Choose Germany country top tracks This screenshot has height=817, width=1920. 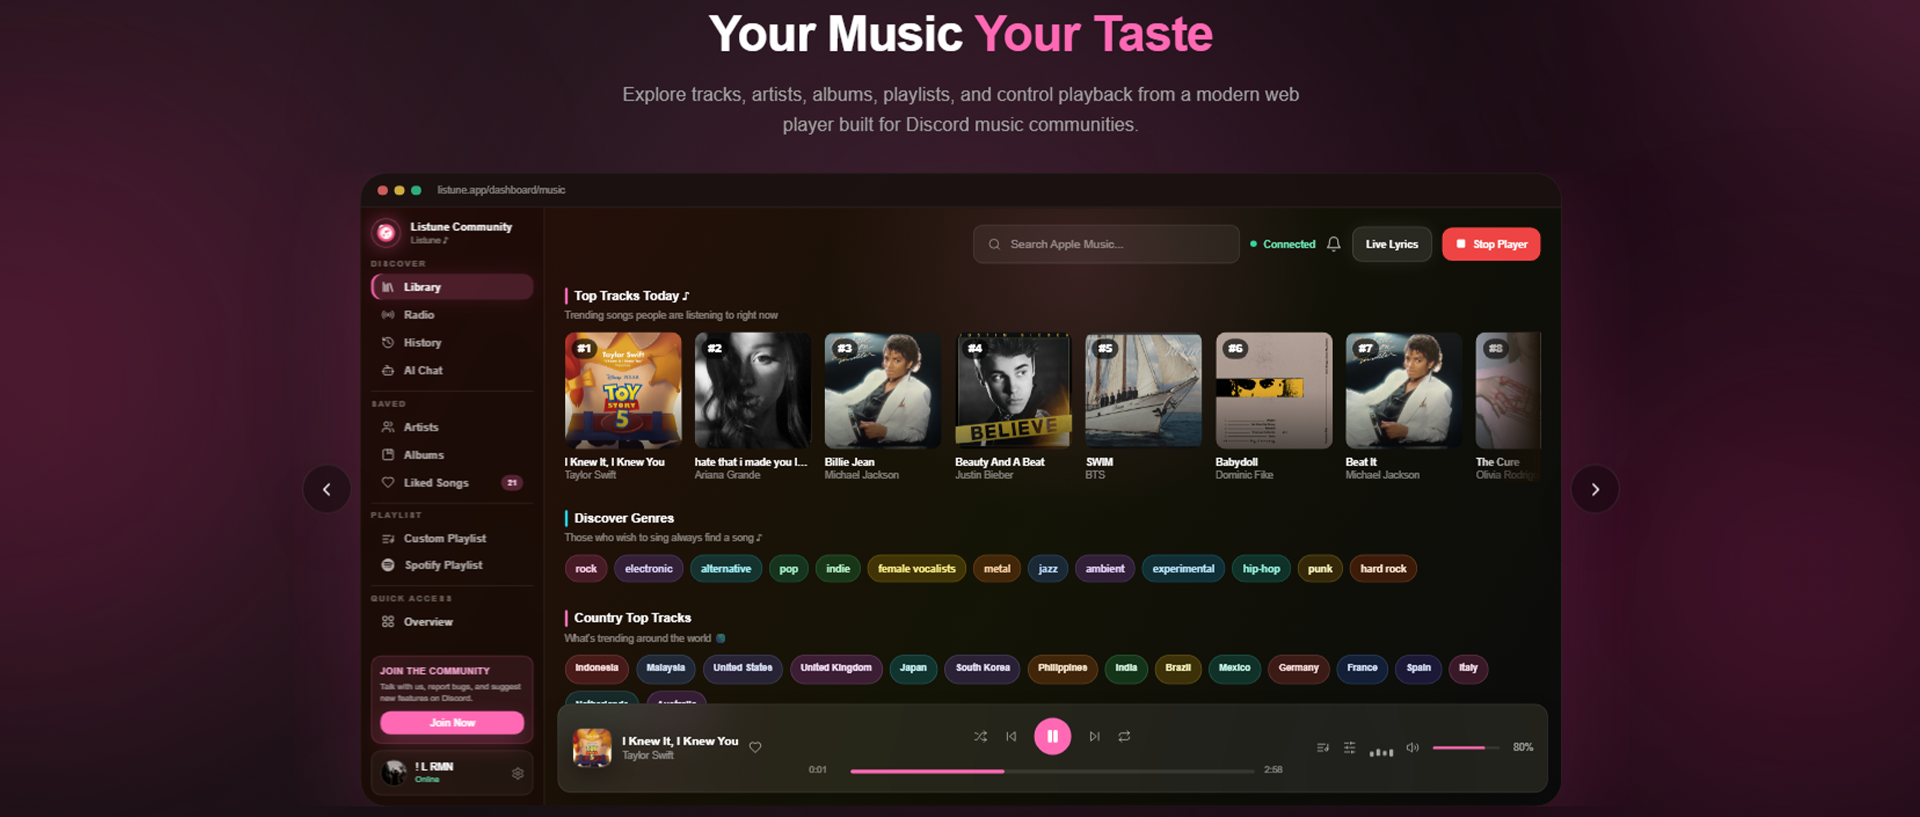click(1299, 669)
